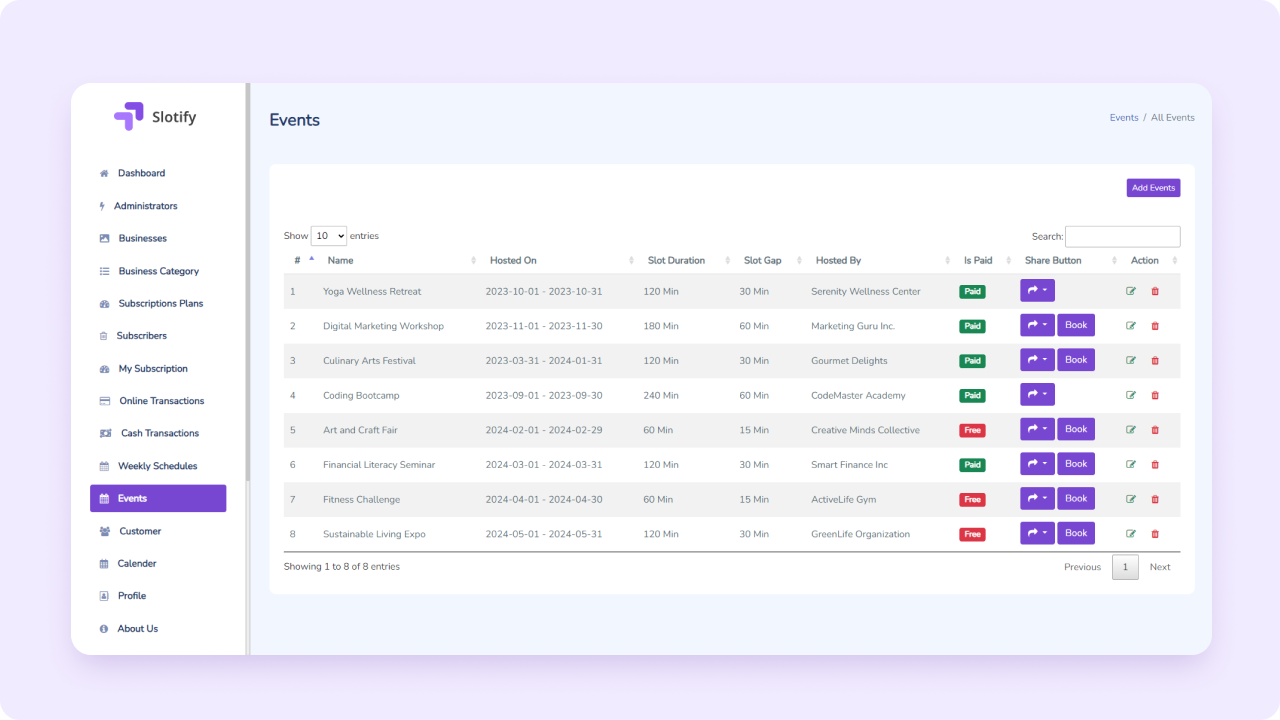
Task: Click the sidebar vertical scrollbar
Action: (248, 283)
